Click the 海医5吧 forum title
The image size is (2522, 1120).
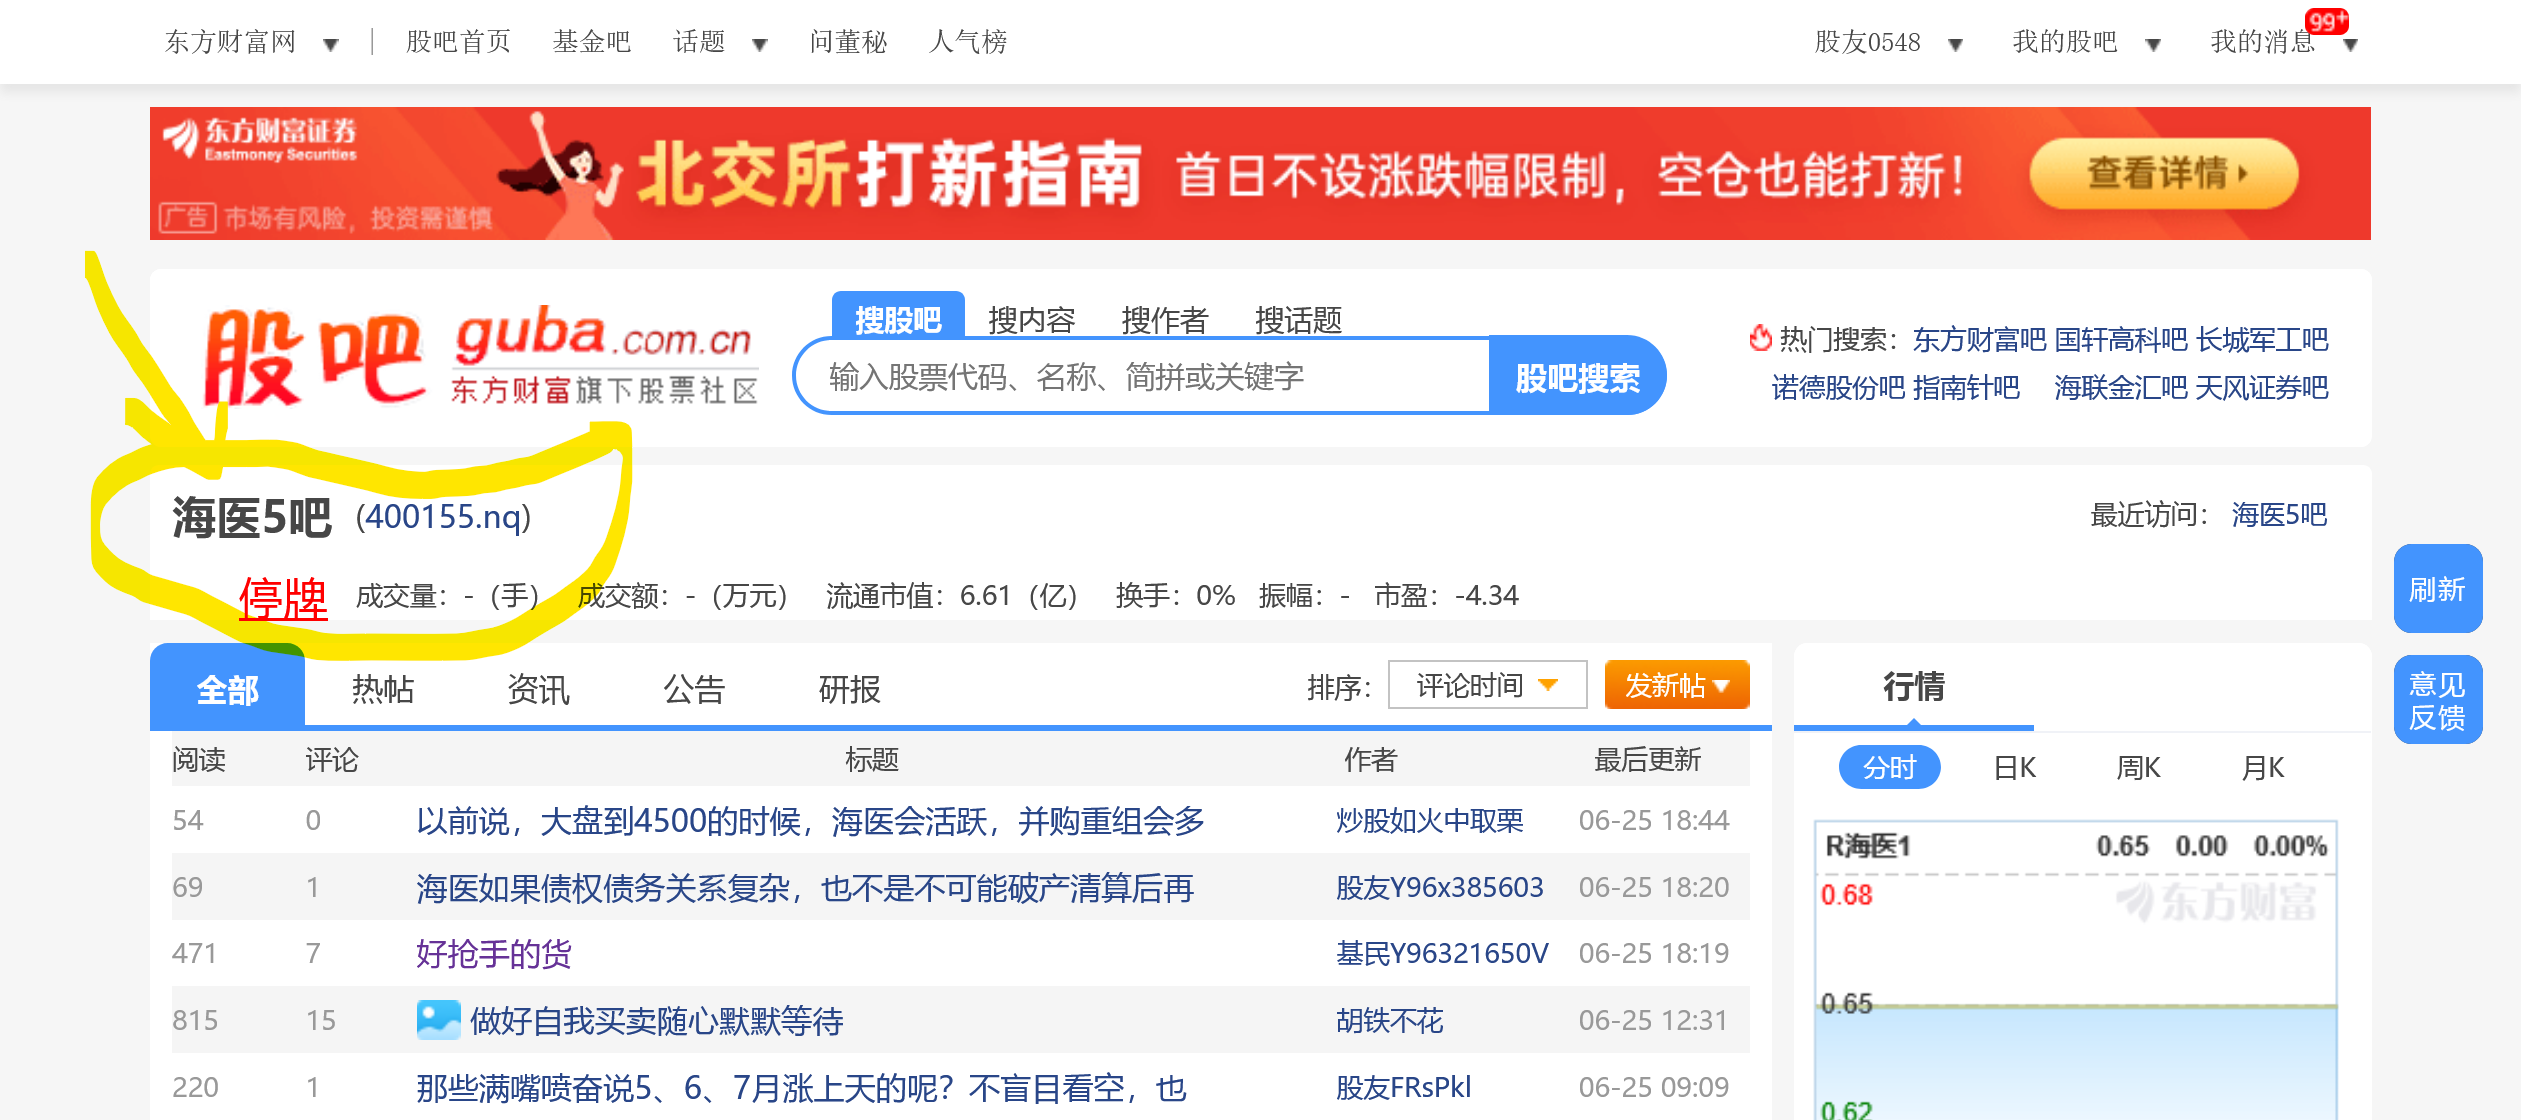tap(251, 518)
